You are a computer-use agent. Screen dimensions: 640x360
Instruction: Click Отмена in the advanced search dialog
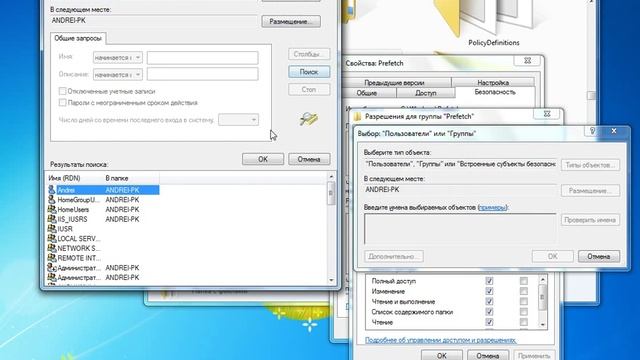(x=309, y=159)
